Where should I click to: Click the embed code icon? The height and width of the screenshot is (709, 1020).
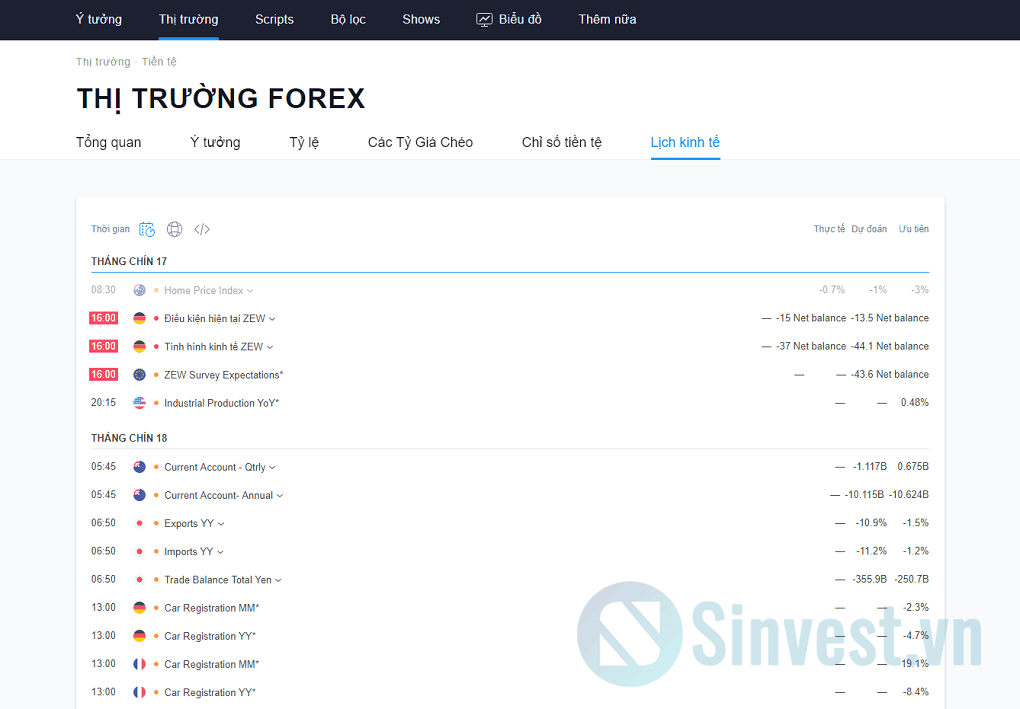coord(202,229)
